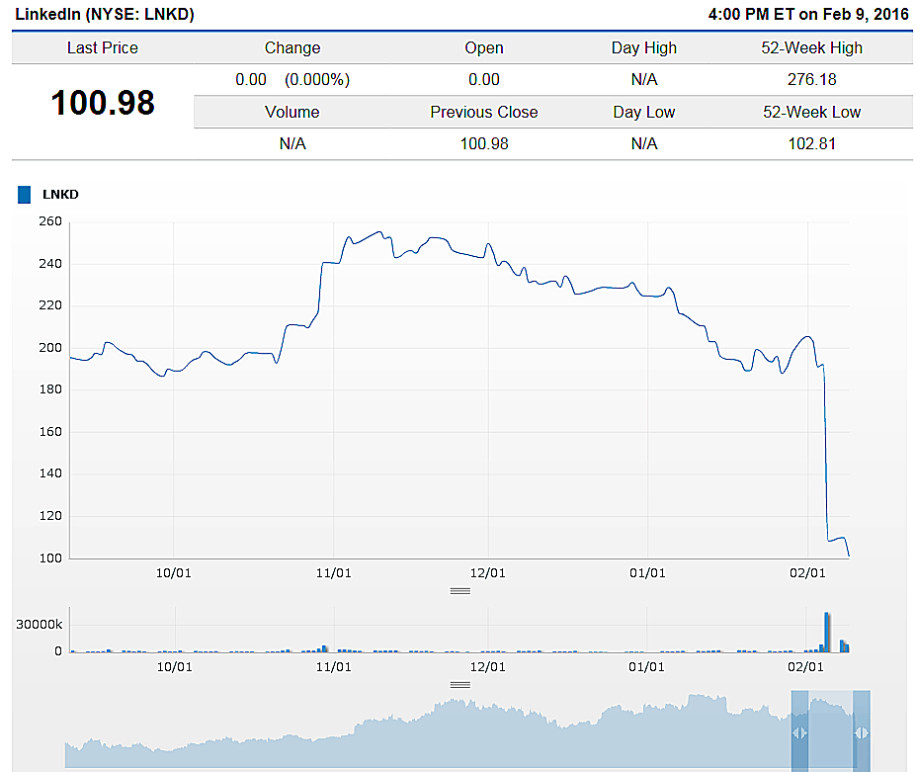Click the "Change" header
The image size is (915, 772).
292,48
